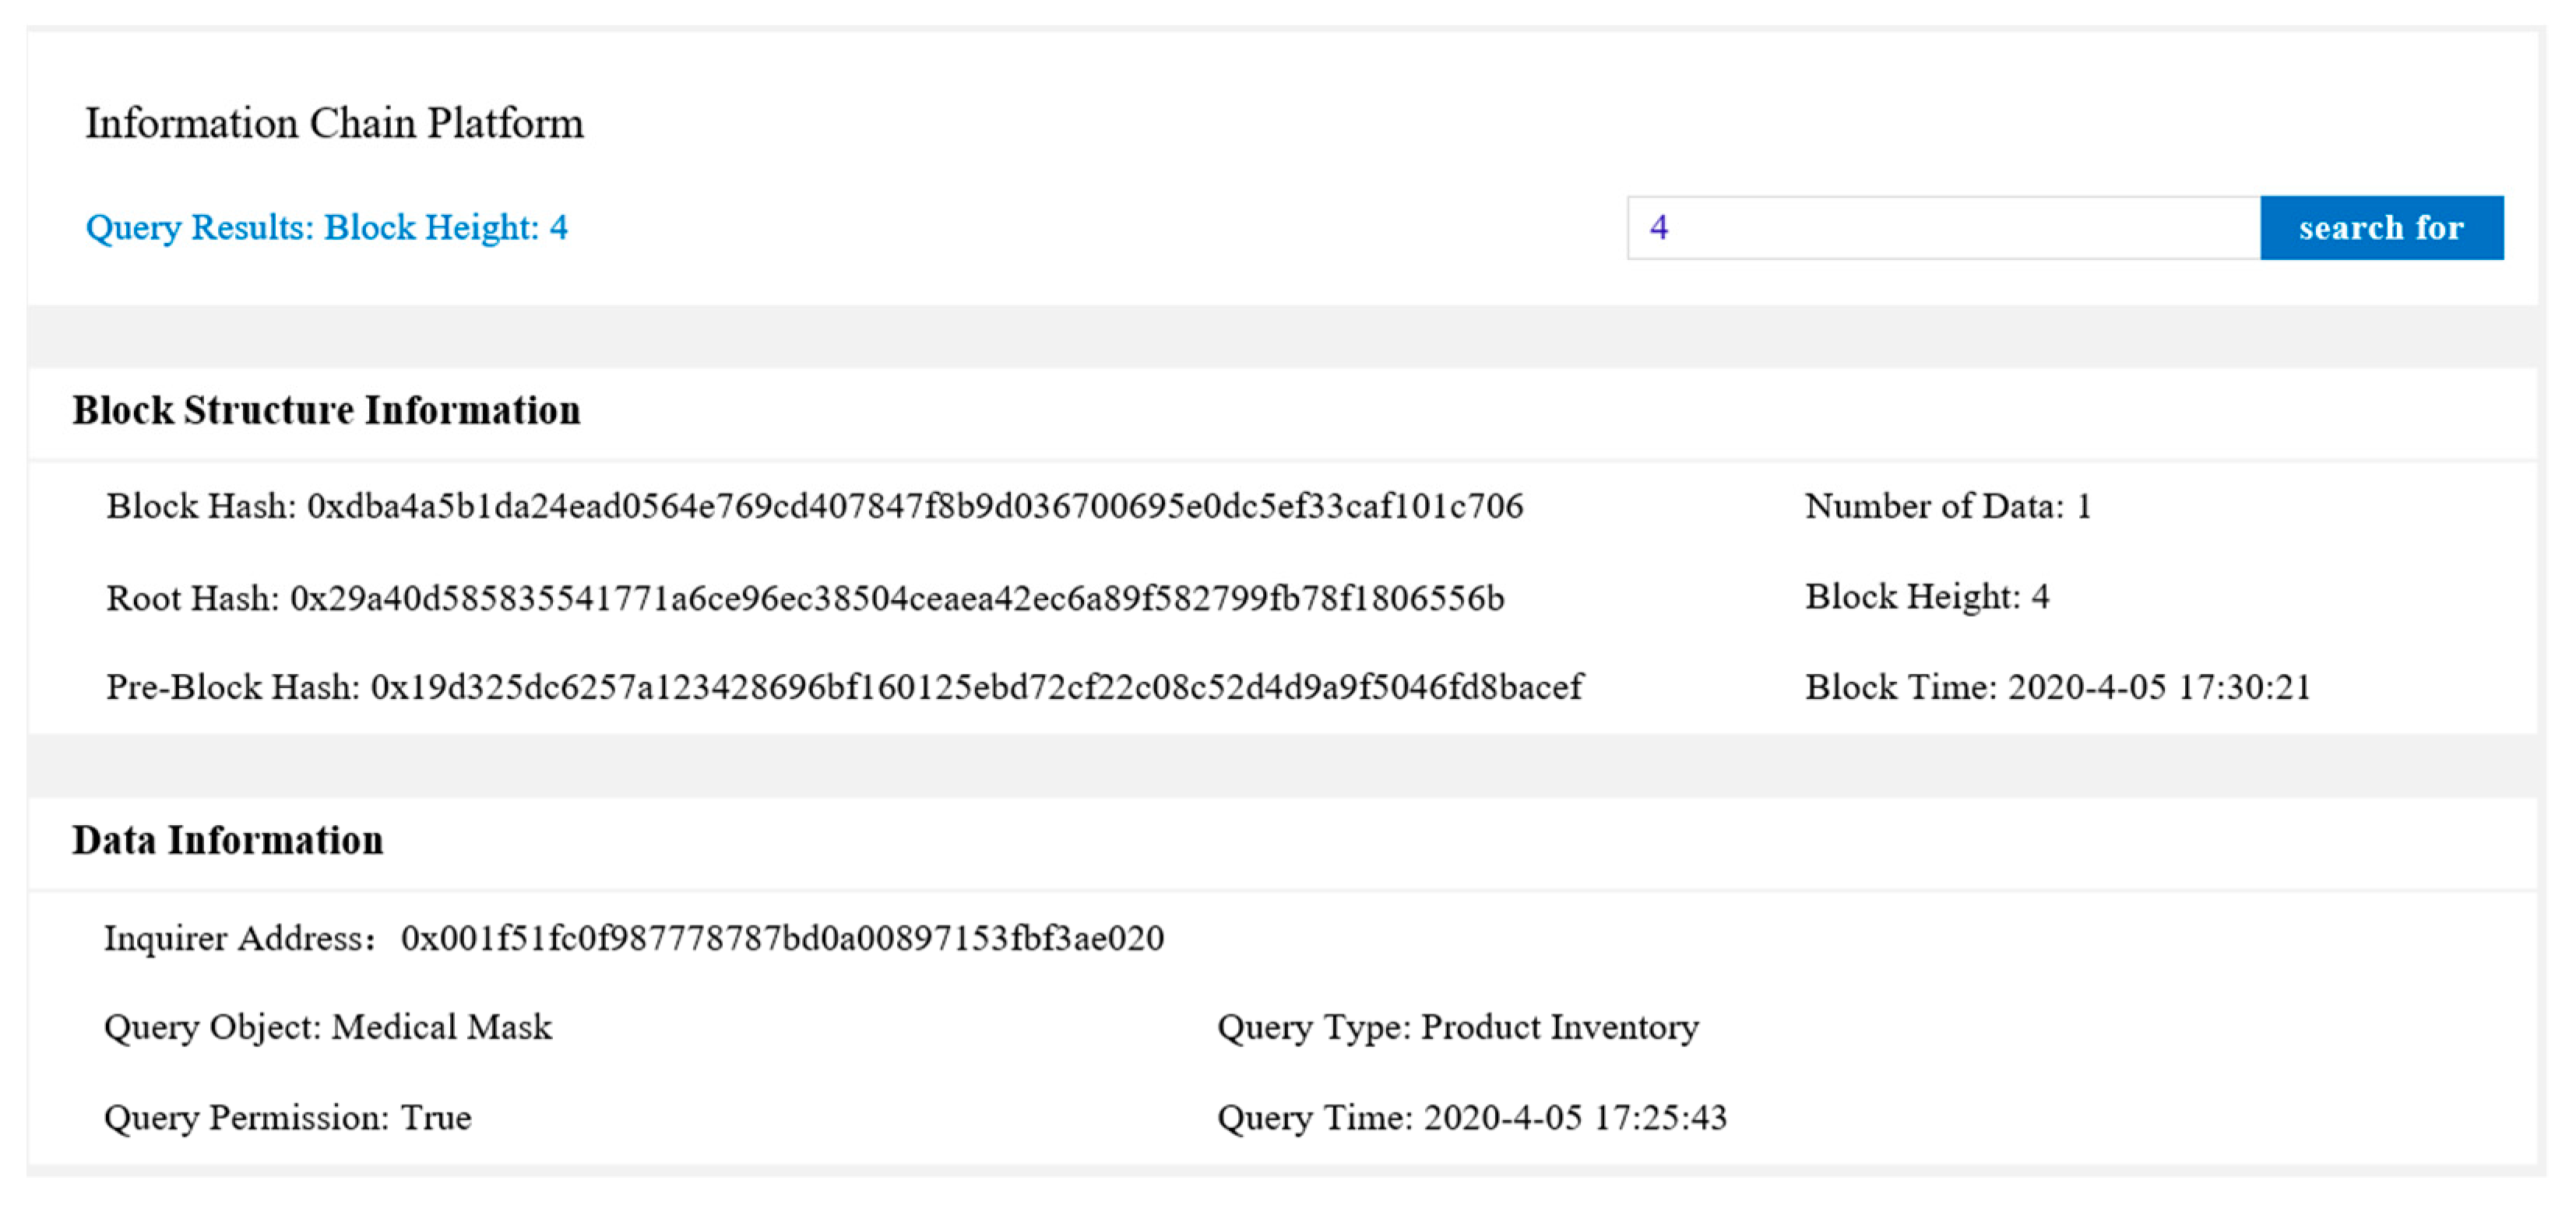Click the Query Type: Product Inventory text

1457,1027
